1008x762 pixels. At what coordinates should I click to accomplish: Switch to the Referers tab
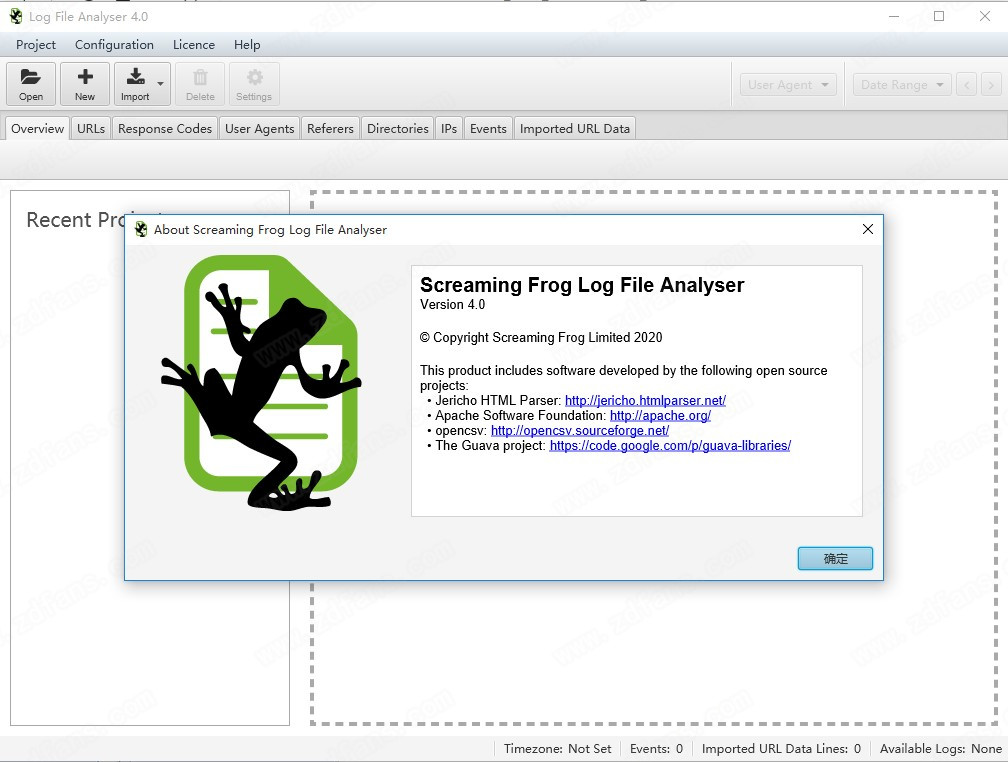tap(330, 129)
